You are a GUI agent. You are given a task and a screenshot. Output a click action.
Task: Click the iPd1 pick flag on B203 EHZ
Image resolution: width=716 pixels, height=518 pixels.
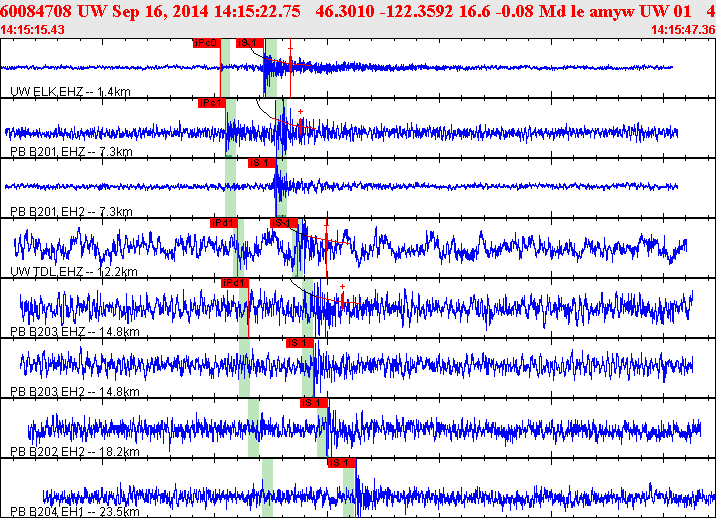click(234, 283)
